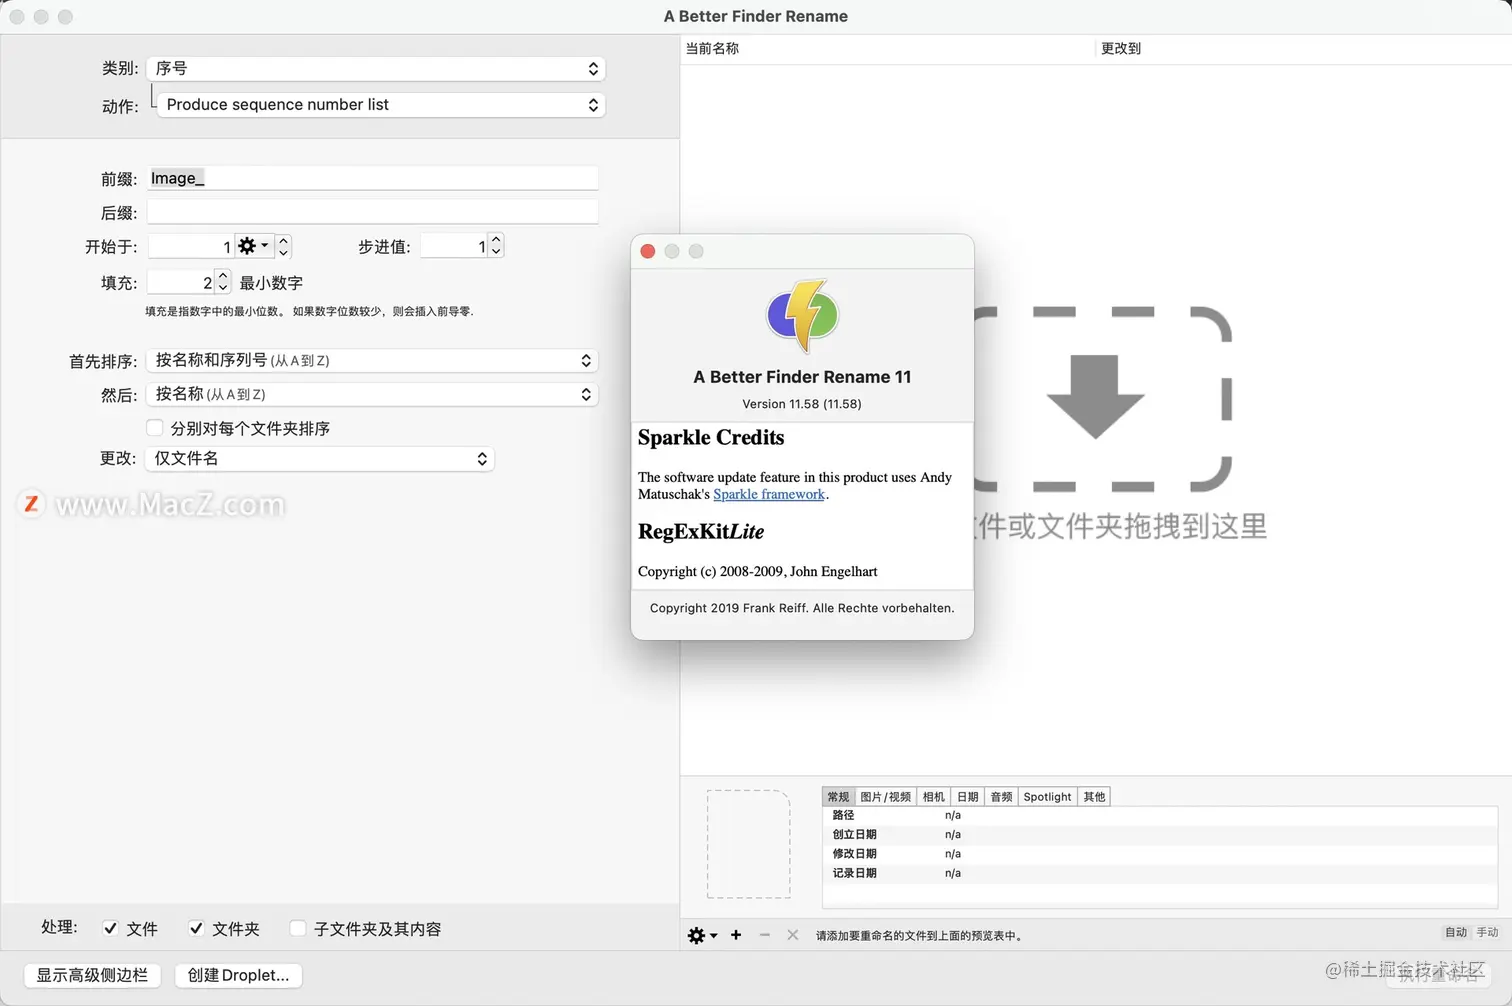Click the 显示高级侧边栏 button

92,975
